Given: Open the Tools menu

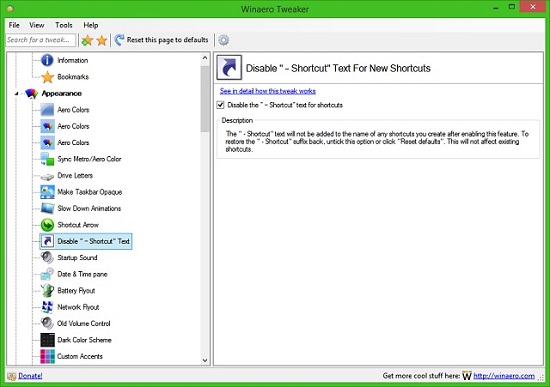Looking at the screenshot, I should click(x=63, y=25).
